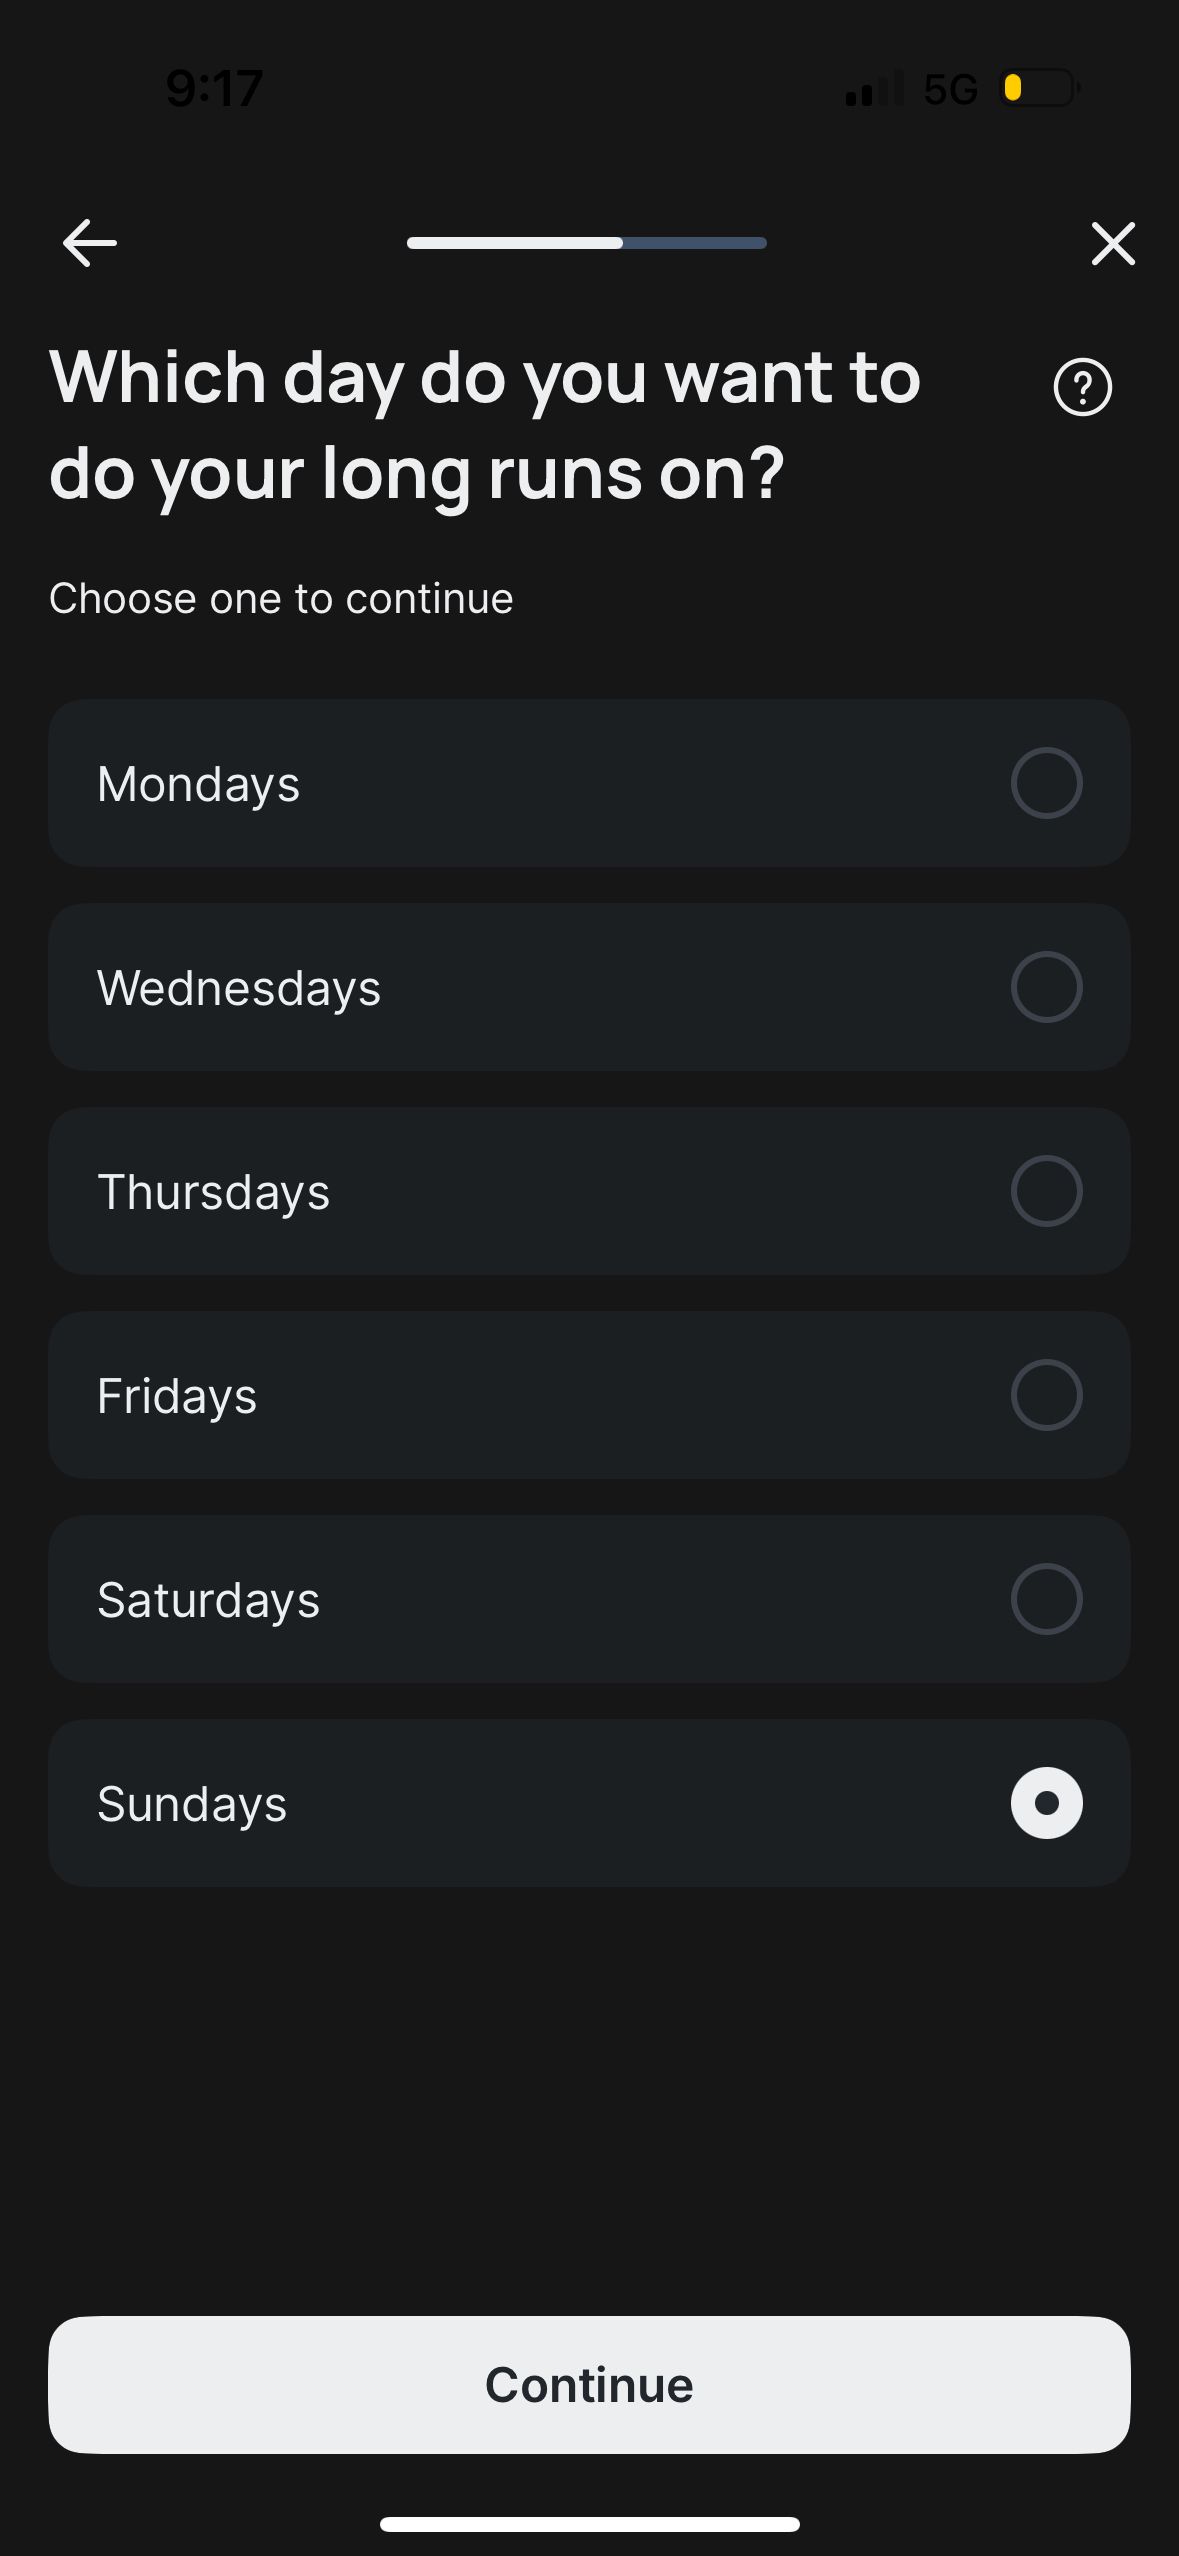The height and width of the screenshot is (2556, 1179).
Task: Pick the Saturdays option label
Action: [208, 1601]
